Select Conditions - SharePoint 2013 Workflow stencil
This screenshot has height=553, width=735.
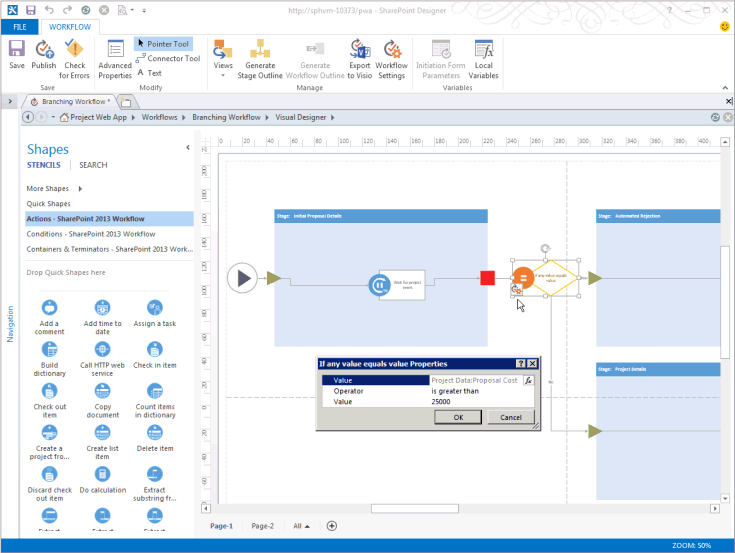pyautogui.click(x=90, y=233)
